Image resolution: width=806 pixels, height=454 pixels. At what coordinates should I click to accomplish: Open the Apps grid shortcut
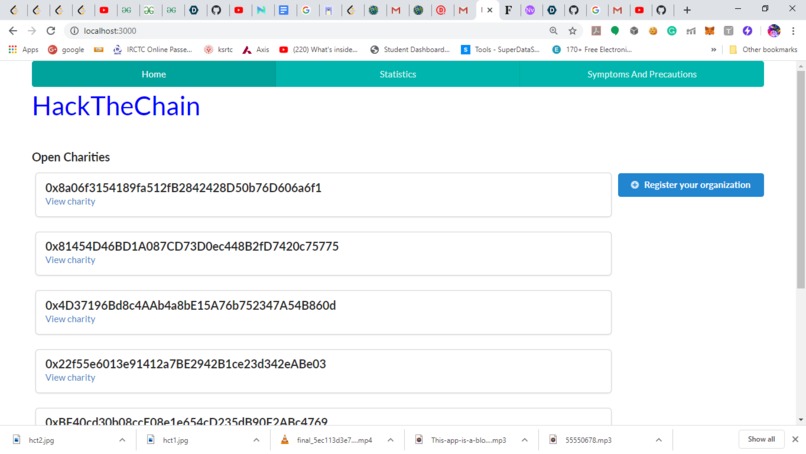click(23, 49)
